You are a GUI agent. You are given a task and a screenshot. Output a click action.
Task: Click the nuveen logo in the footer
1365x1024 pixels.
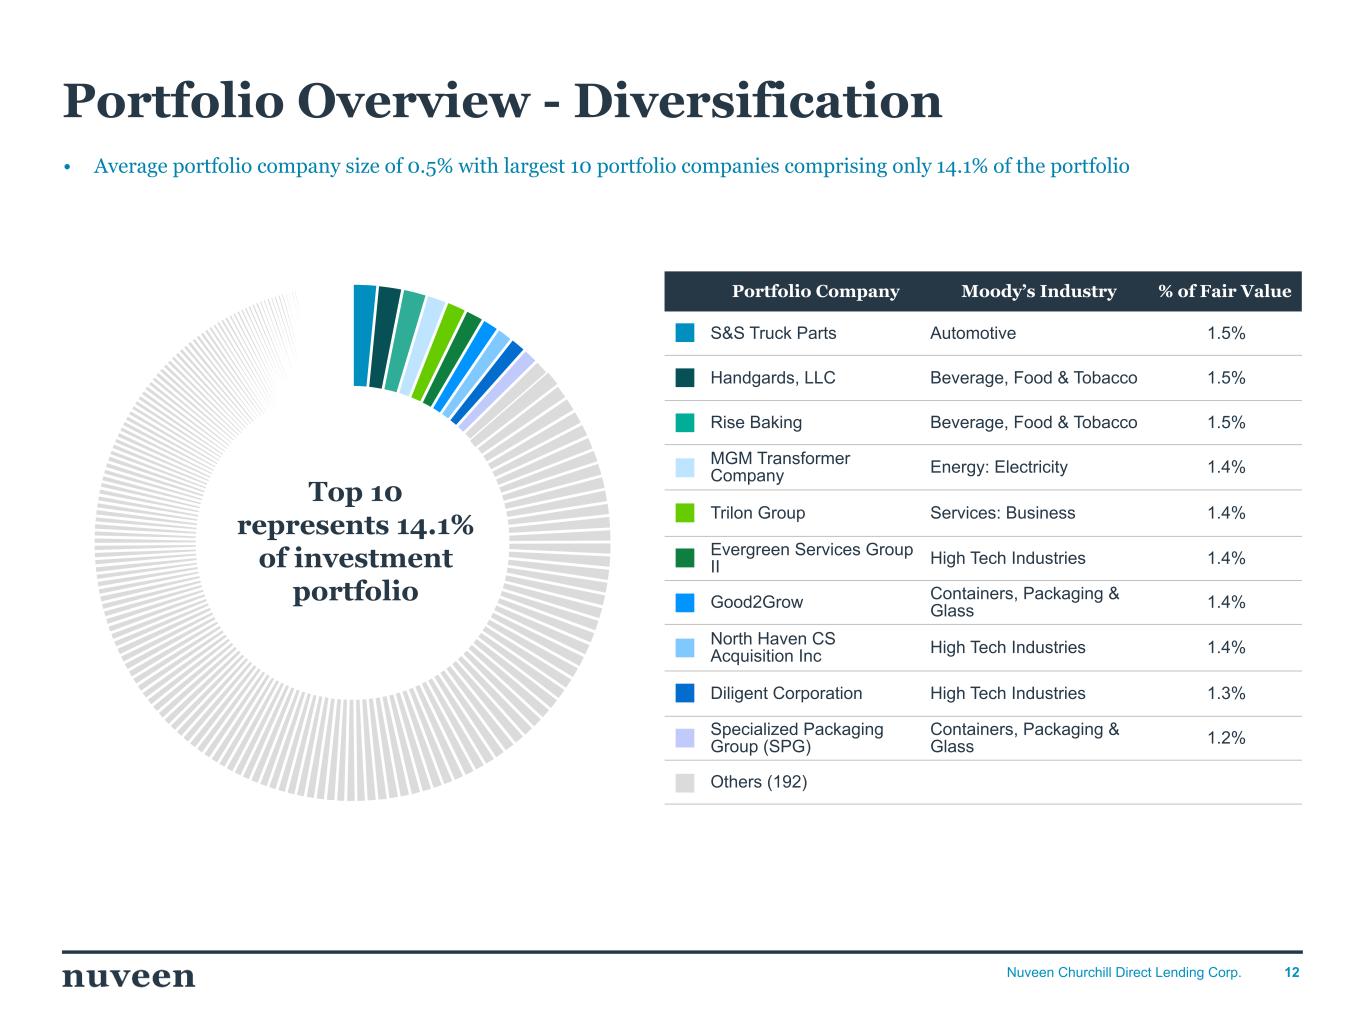click(129, 976)
